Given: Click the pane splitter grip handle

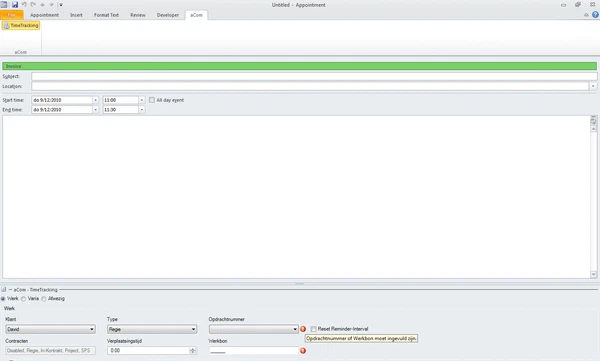Looking at the screenshot, I should (x=299, y=284).
